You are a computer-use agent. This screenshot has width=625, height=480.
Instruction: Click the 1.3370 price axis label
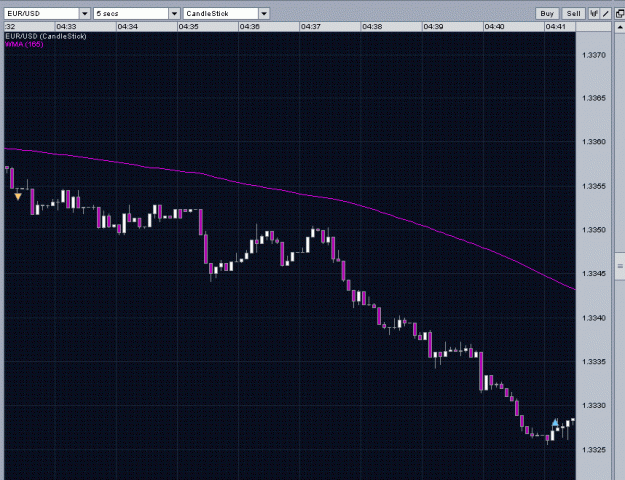coord(594,55)
